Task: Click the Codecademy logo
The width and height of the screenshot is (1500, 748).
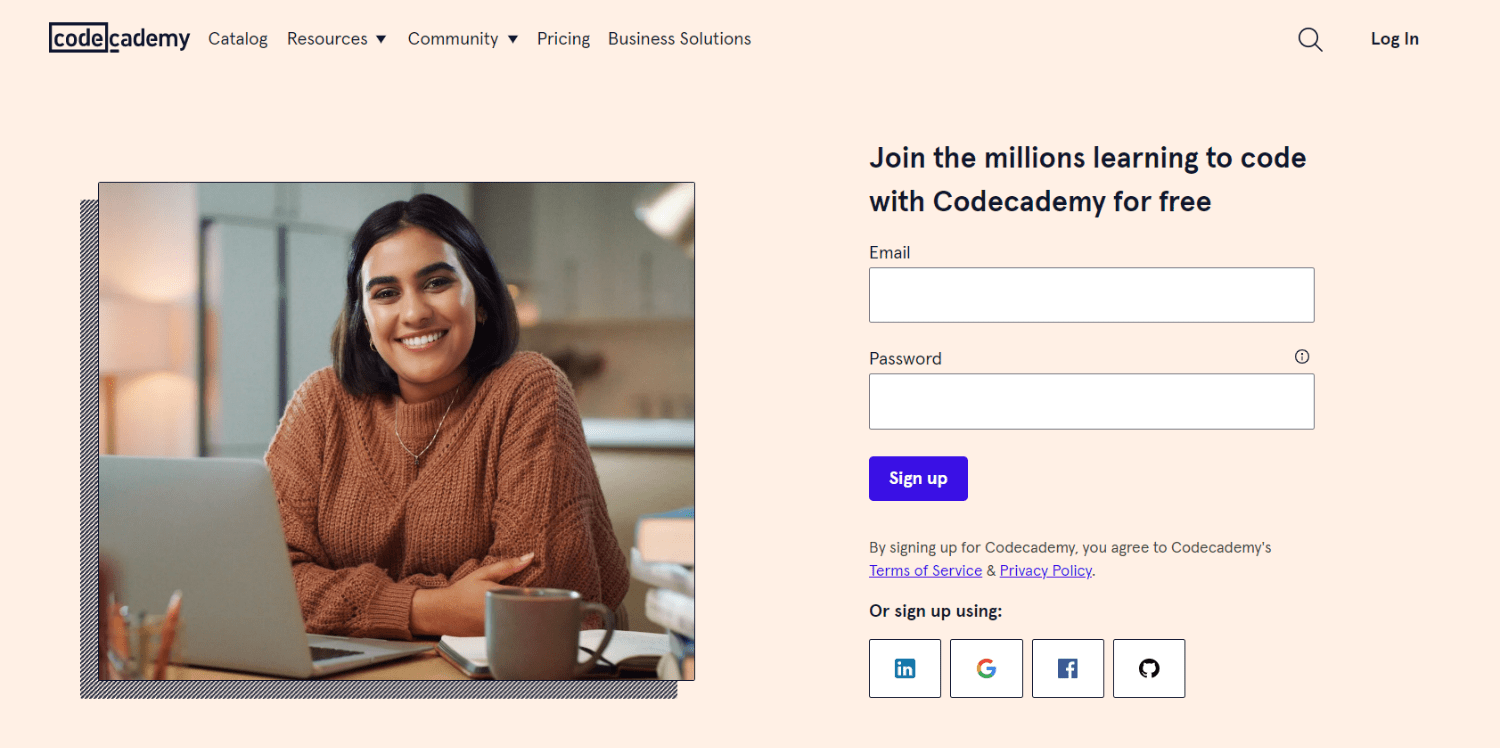Action: [119, 38]
